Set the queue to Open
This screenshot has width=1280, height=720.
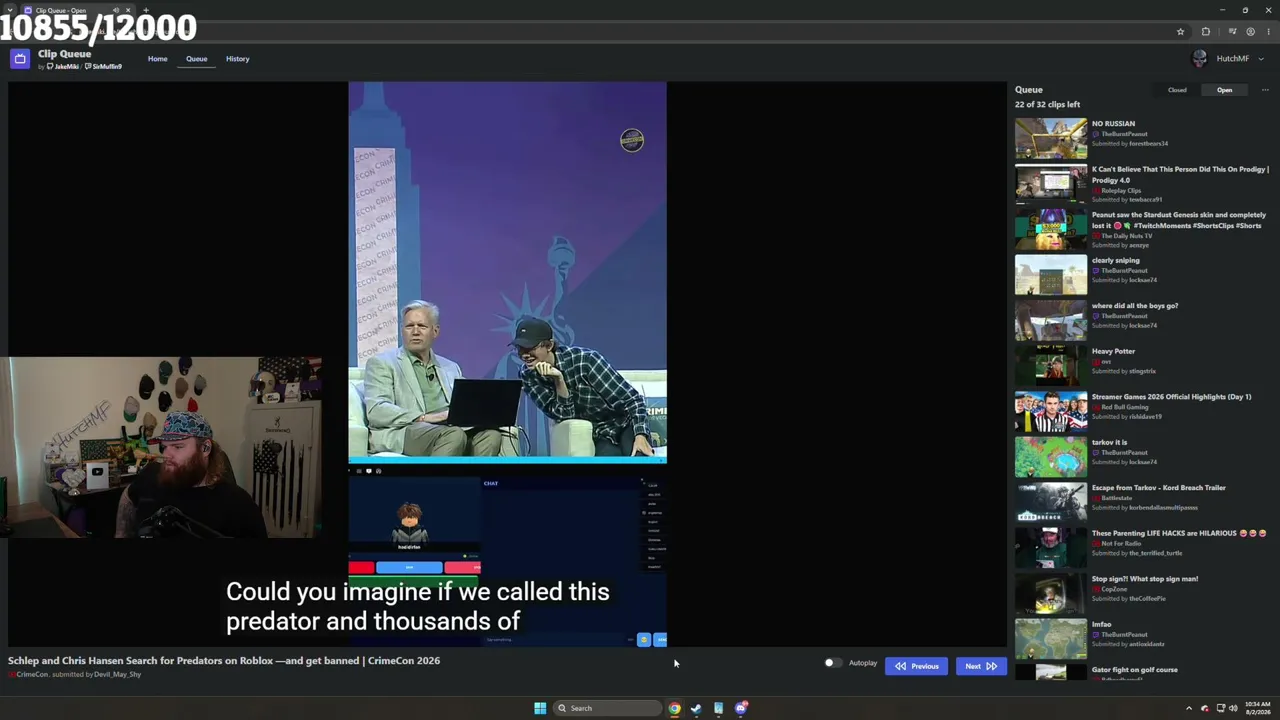(1224, 90)
